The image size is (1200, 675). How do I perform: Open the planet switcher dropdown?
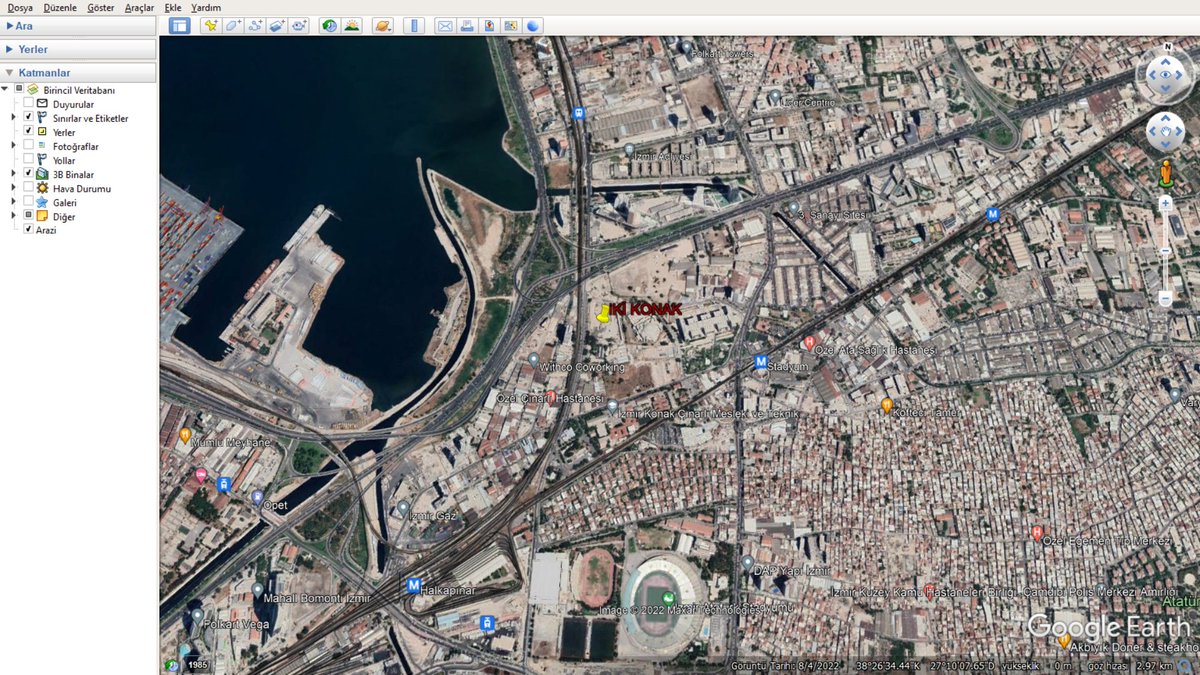tap(383, 25)
